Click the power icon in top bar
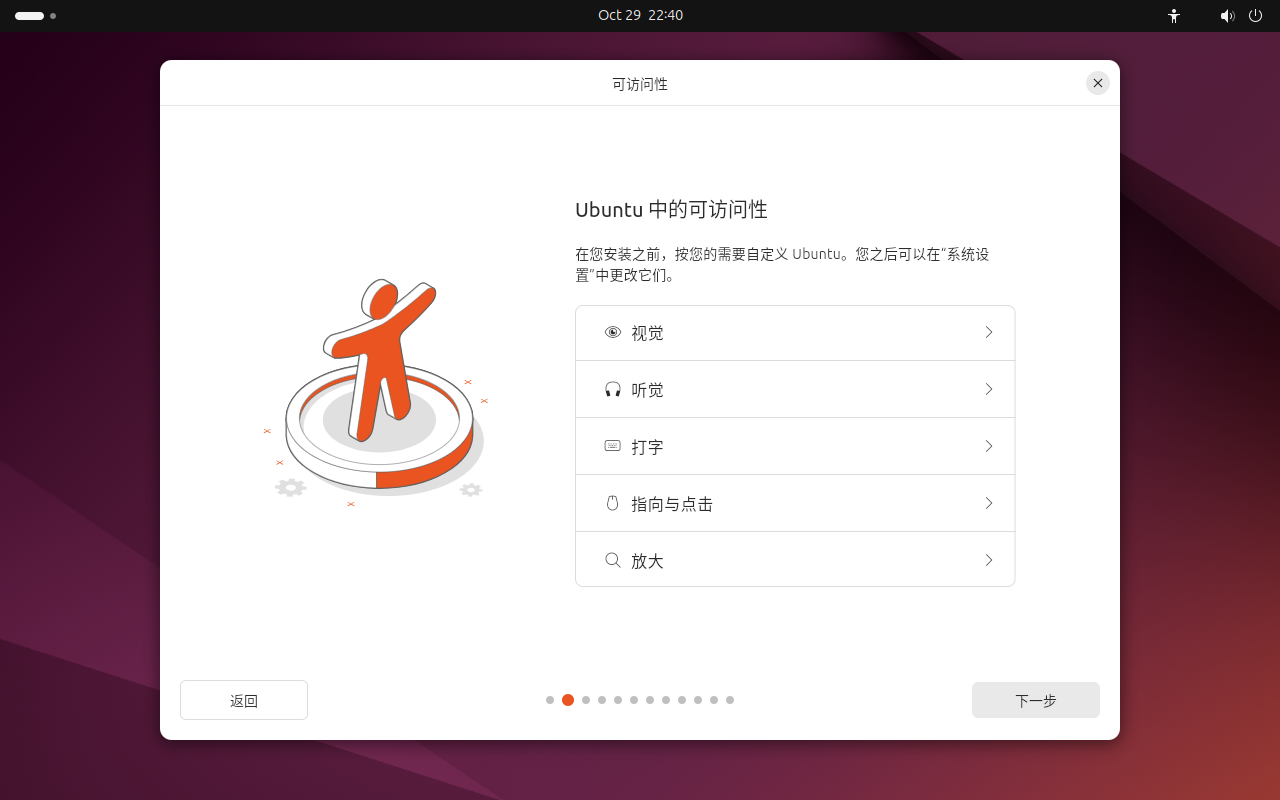 (x=1256, y=16)
